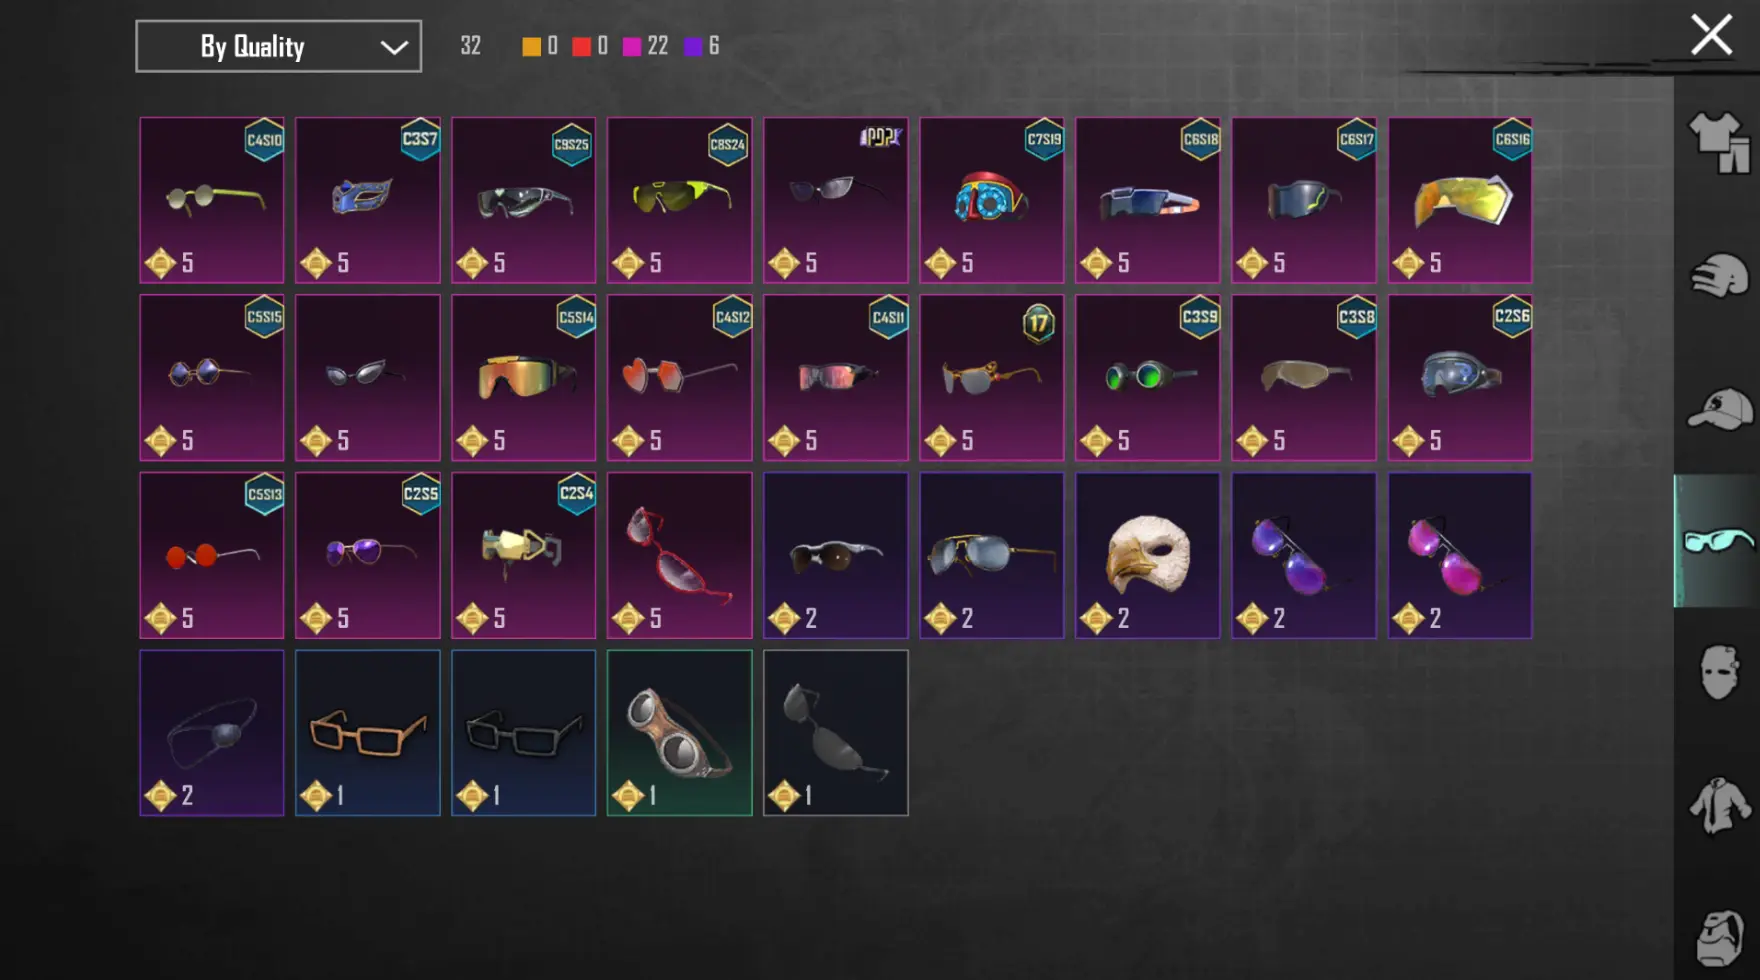Click the pink quality color counter
This screenshot has width=1760, height=980.
645,46
